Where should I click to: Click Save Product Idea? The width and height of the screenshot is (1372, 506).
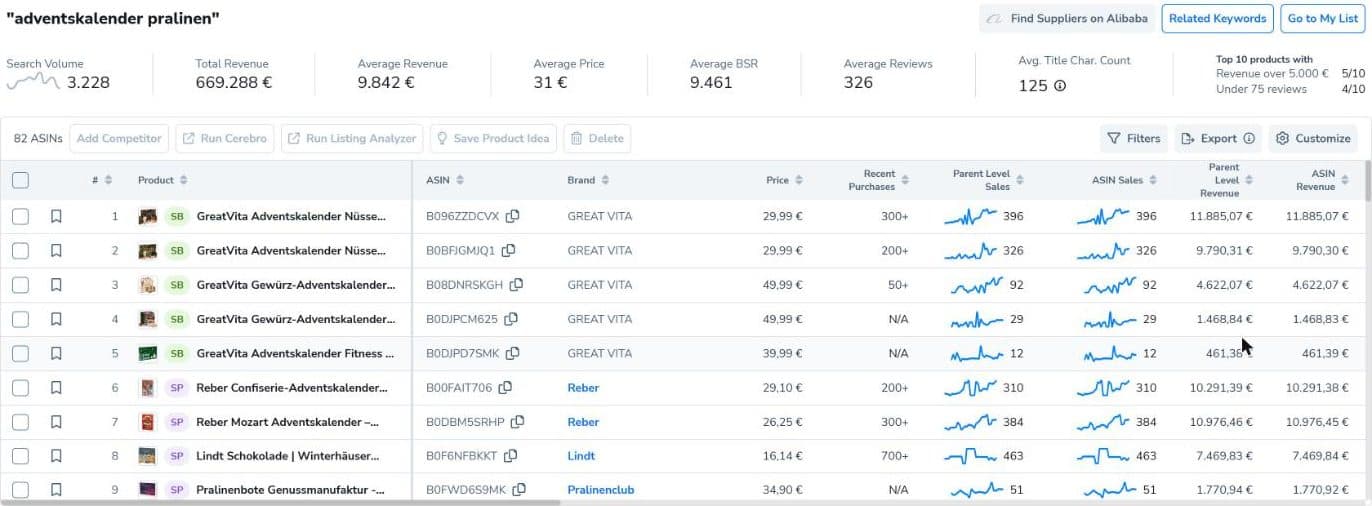[x=493, y=139]
